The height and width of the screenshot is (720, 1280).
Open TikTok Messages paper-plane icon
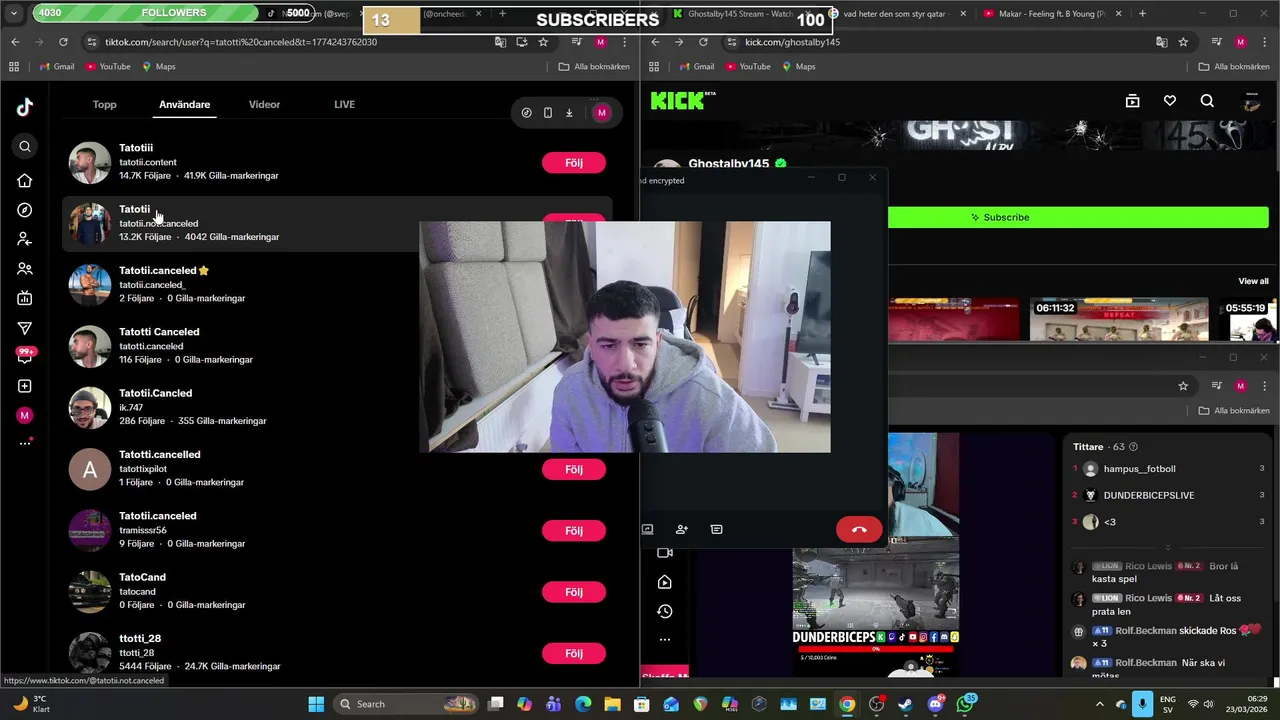25,328
